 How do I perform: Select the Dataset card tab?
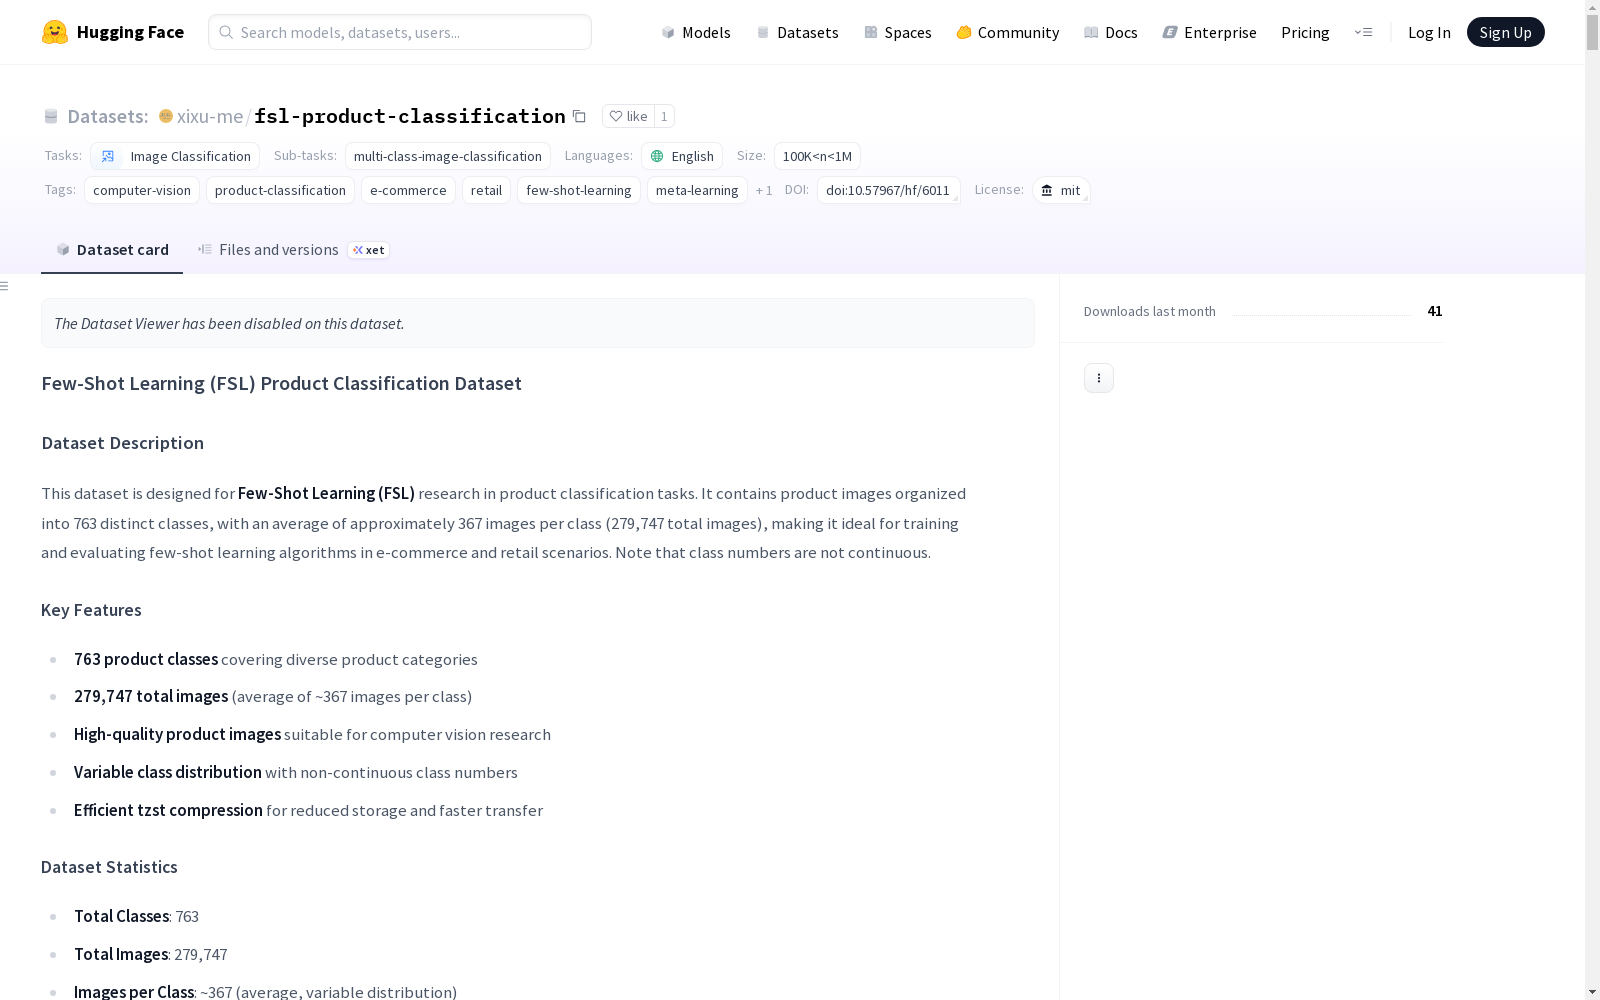pos(112,250)
